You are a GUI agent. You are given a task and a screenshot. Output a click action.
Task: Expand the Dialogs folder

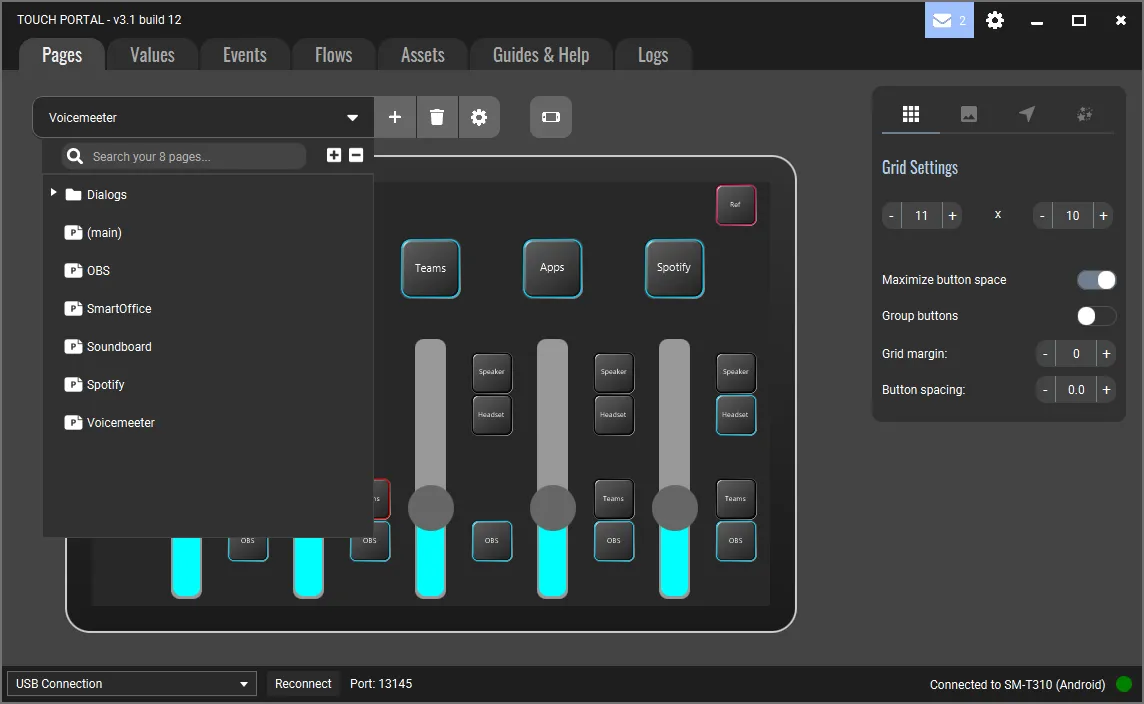click(x=54, y=193)
